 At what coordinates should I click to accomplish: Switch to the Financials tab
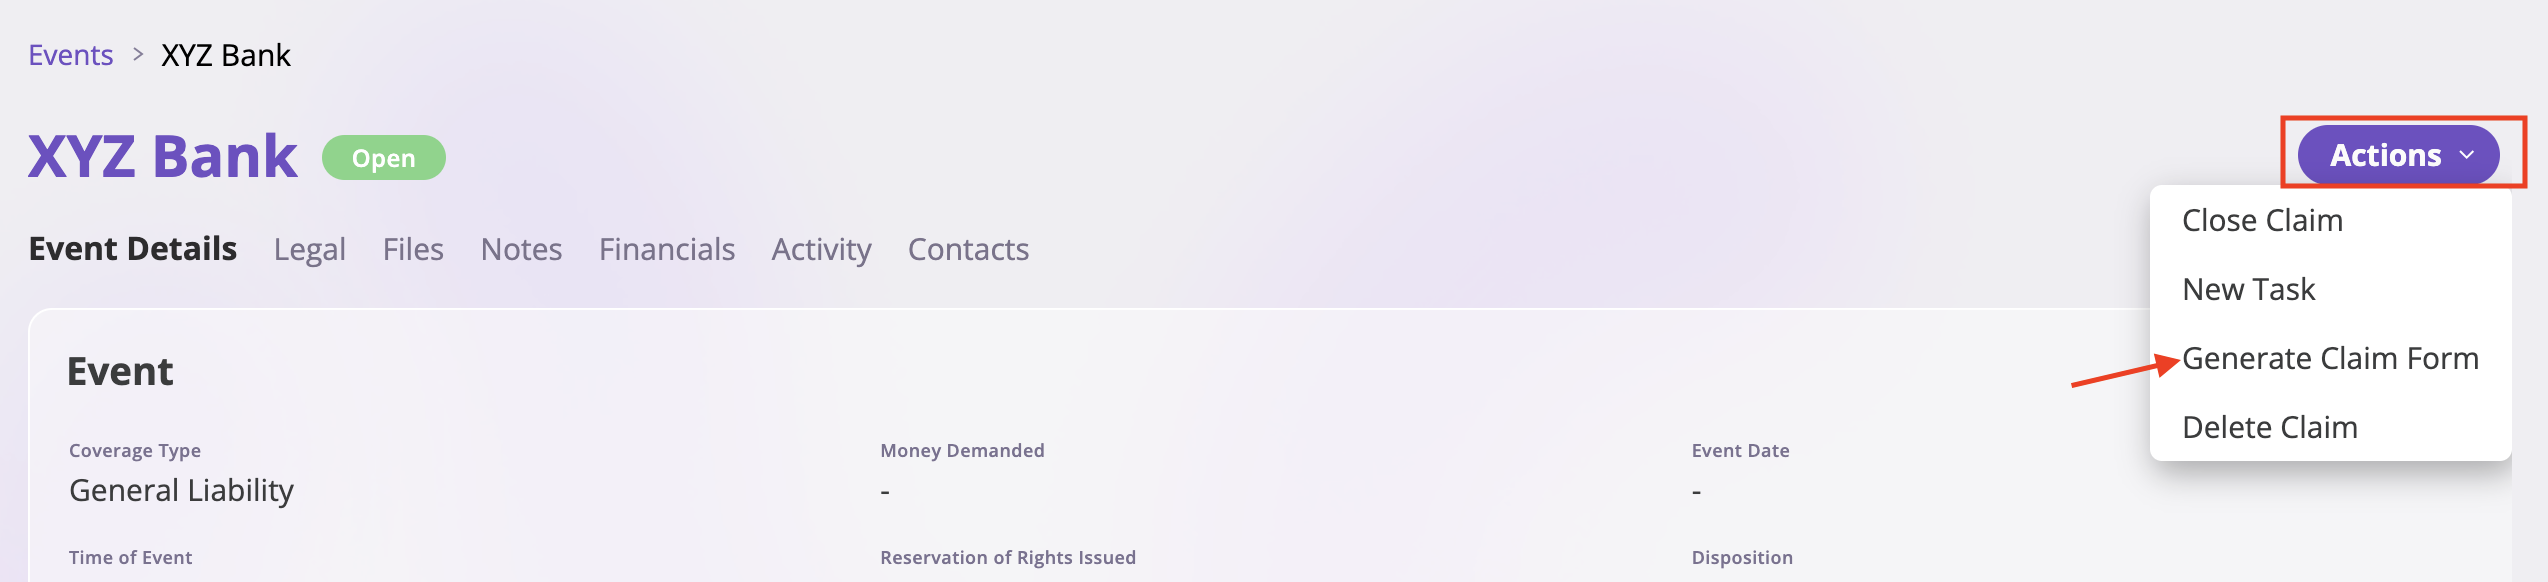click(667, 250)
